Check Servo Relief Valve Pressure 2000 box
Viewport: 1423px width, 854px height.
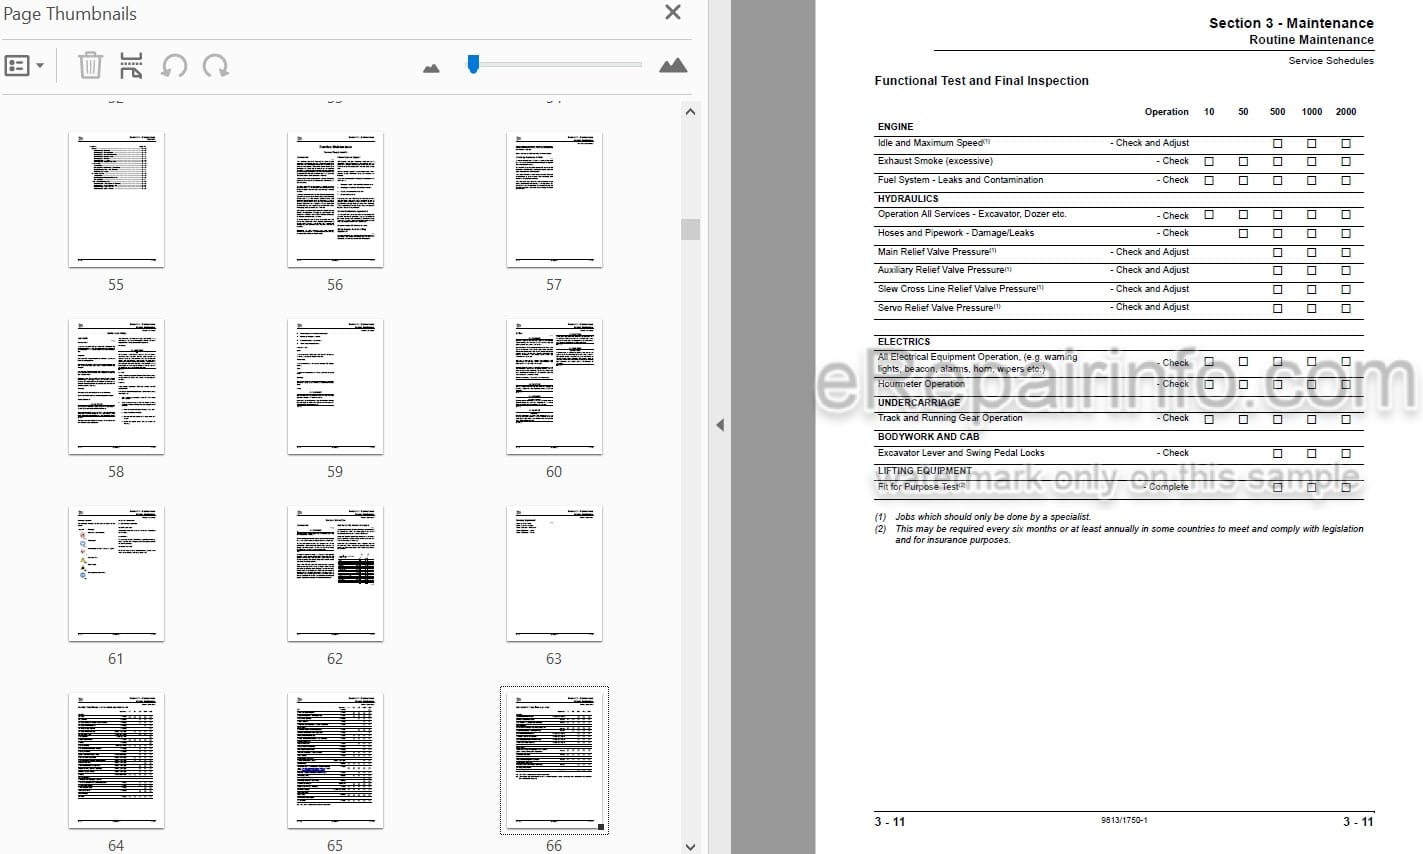[1346, 308]
